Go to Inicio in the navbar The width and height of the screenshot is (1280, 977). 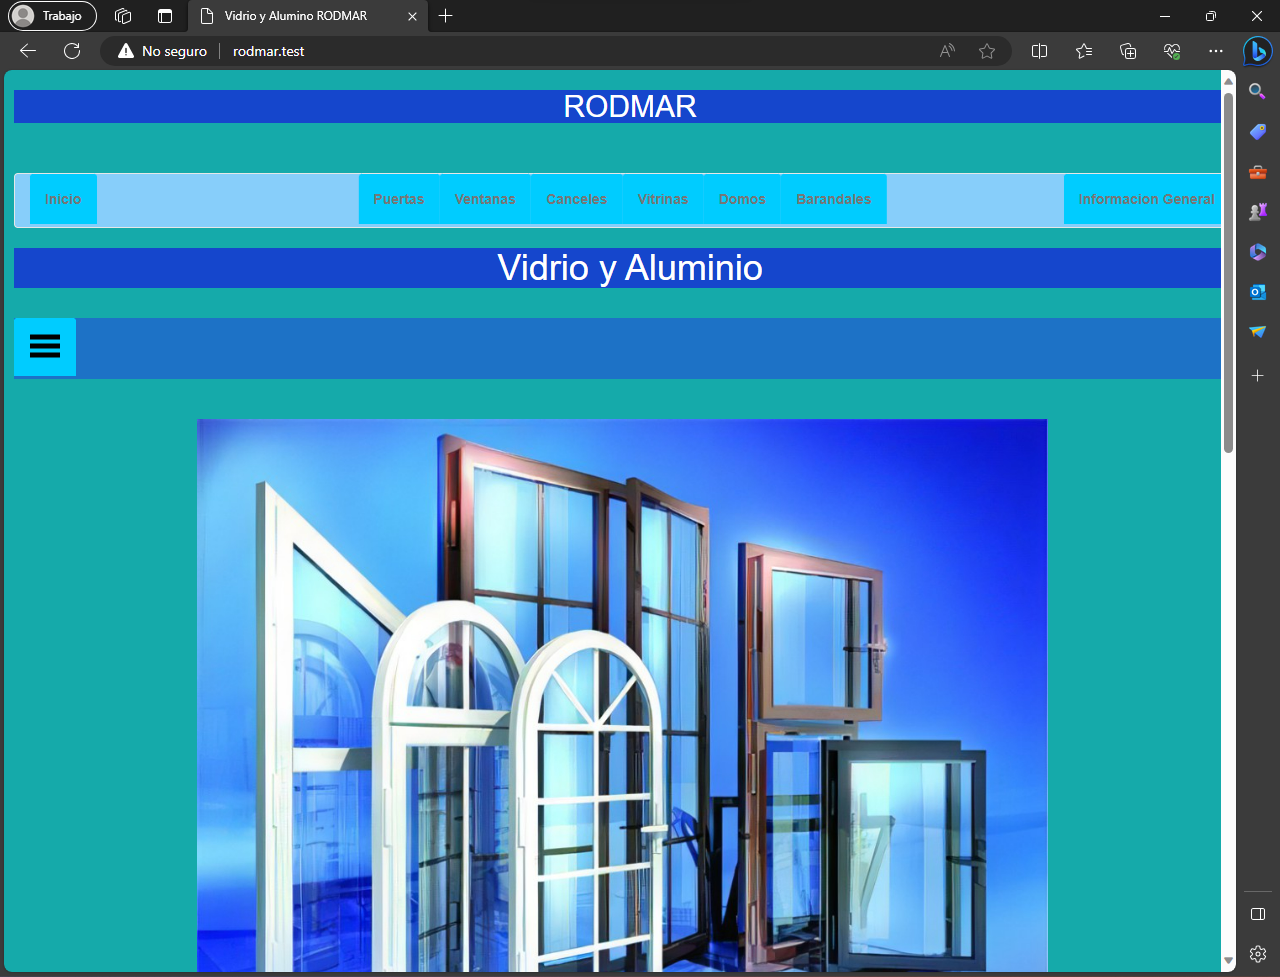(63, 199)
